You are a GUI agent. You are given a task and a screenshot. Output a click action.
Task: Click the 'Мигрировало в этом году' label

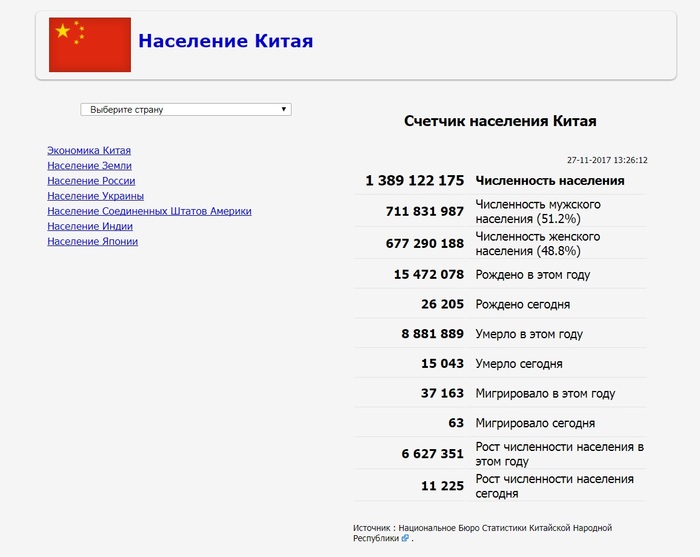545,394
